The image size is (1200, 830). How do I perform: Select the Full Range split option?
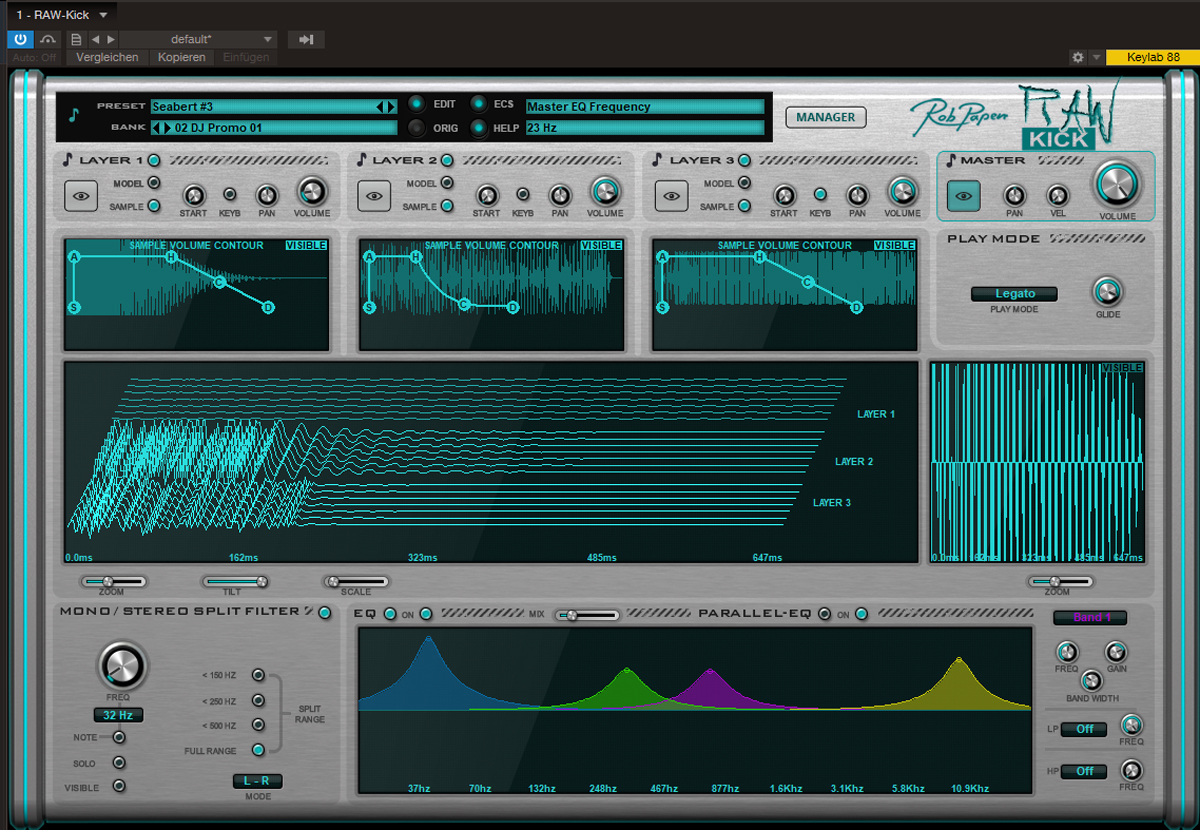click(258, 750)
